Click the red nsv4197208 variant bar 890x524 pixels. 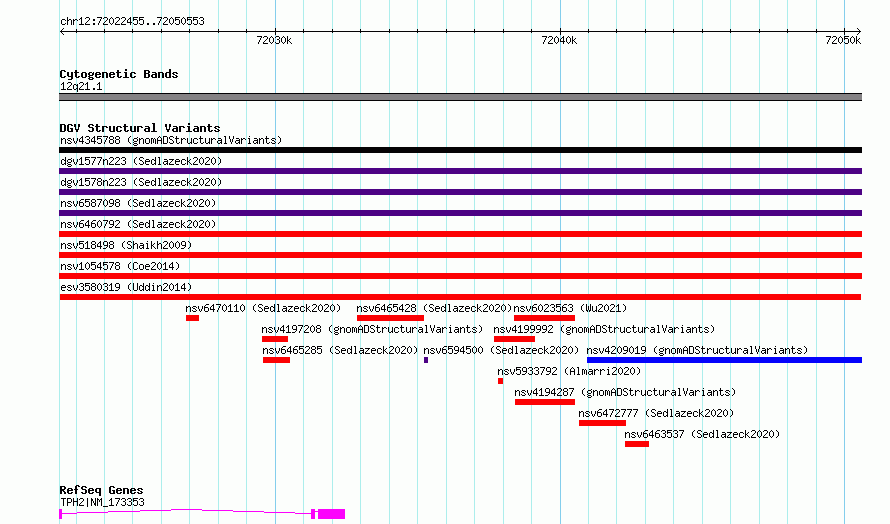[275, 339]
